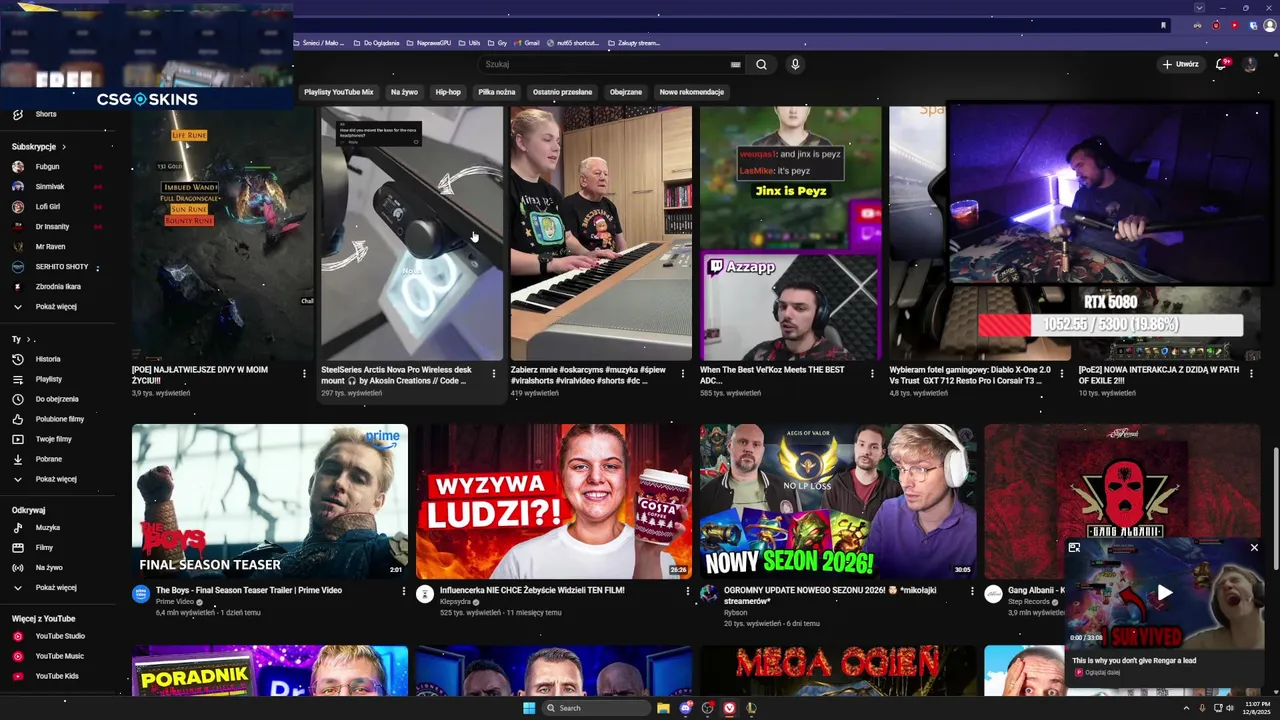Open the Do obejrzenia list
Viewport: 1280px width, 720px height.
[x=57, y=399]
